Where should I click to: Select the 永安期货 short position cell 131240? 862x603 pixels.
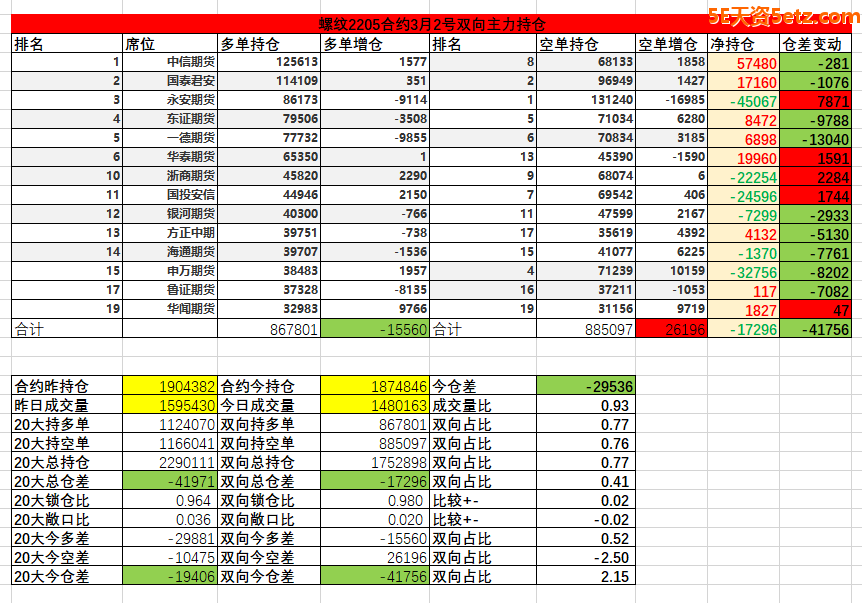point(585,100)
